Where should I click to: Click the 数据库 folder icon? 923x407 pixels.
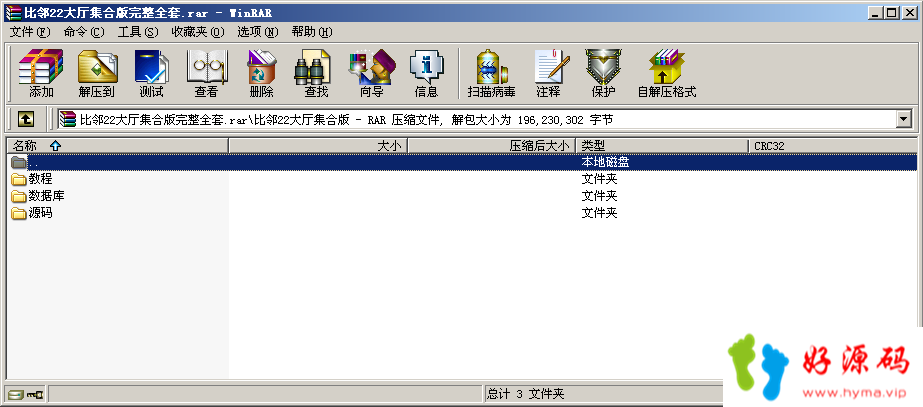(19, 196)
